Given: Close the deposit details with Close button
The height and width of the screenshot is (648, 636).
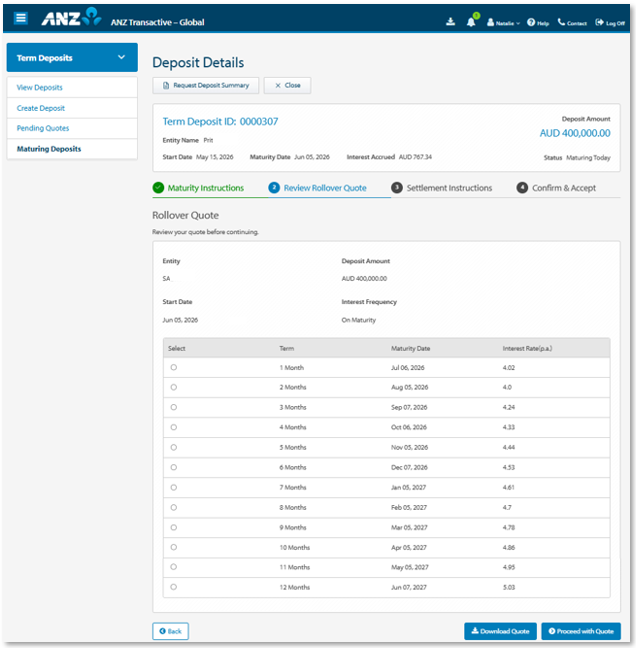Looking at the screenshot, I should click(288, 86).
